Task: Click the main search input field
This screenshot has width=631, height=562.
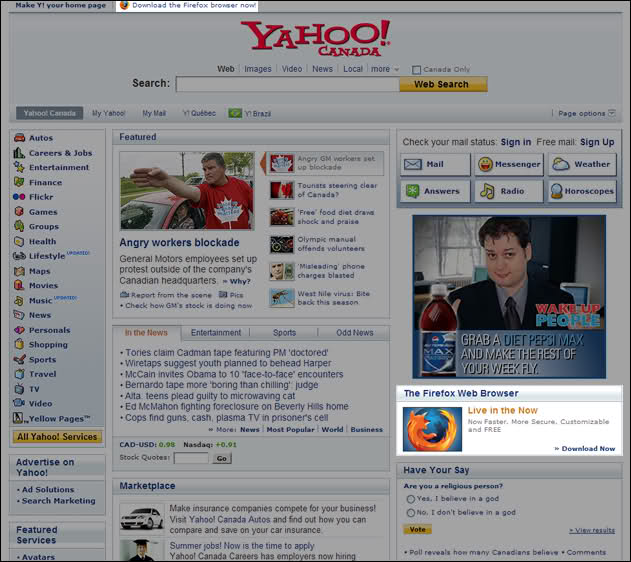Action: (x=287, y=84)
